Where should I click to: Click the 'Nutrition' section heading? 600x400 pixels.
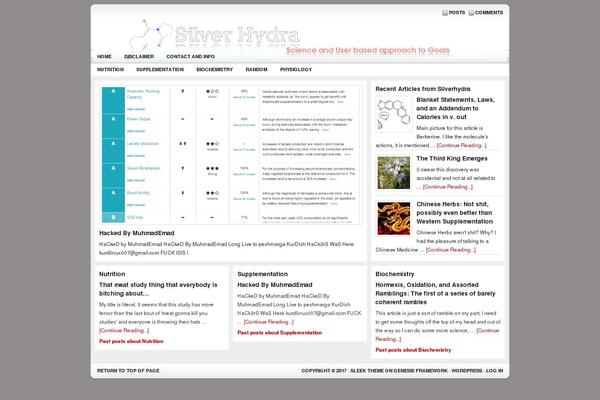112,274
